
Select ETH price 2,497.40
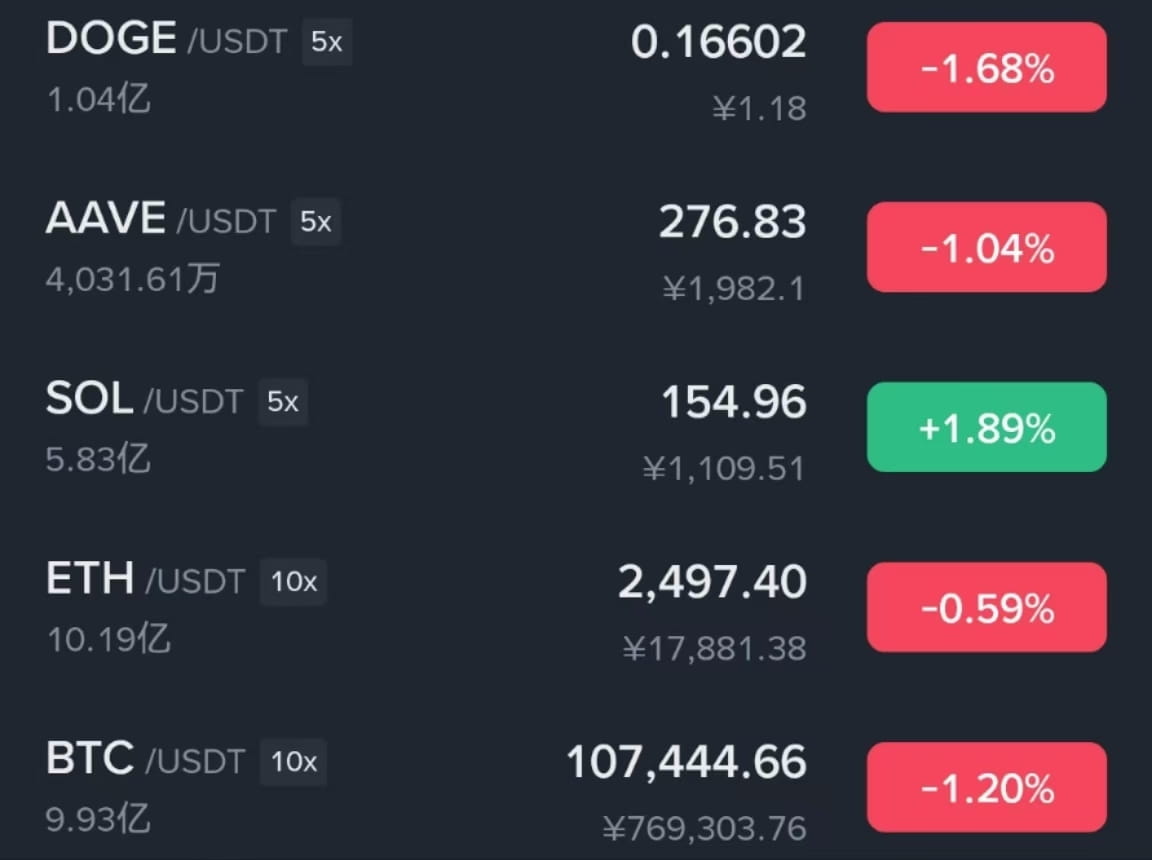pos(712,582)
